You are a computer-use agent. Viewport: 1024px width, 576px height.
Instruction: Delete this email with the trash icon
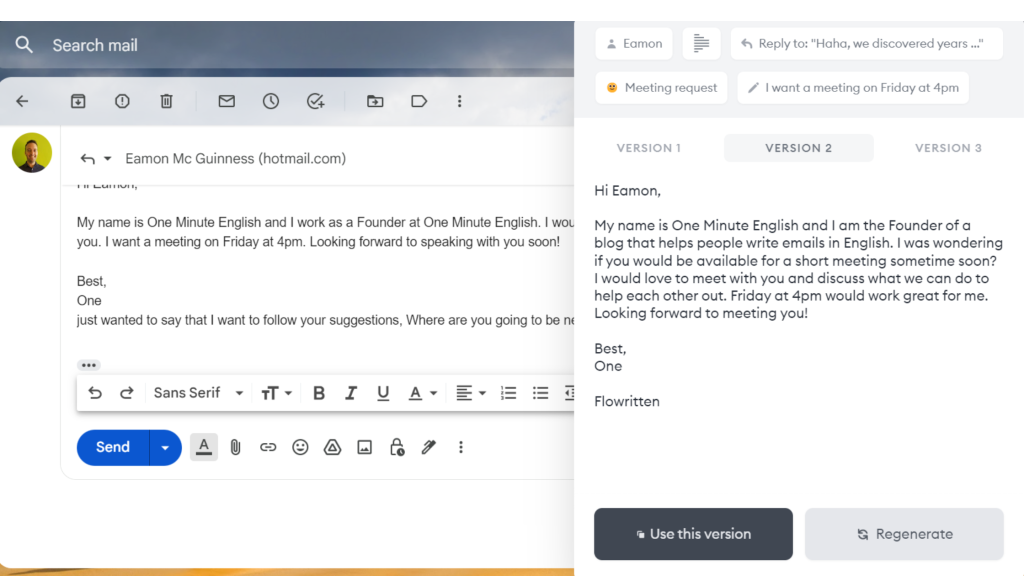click(166, 101)
